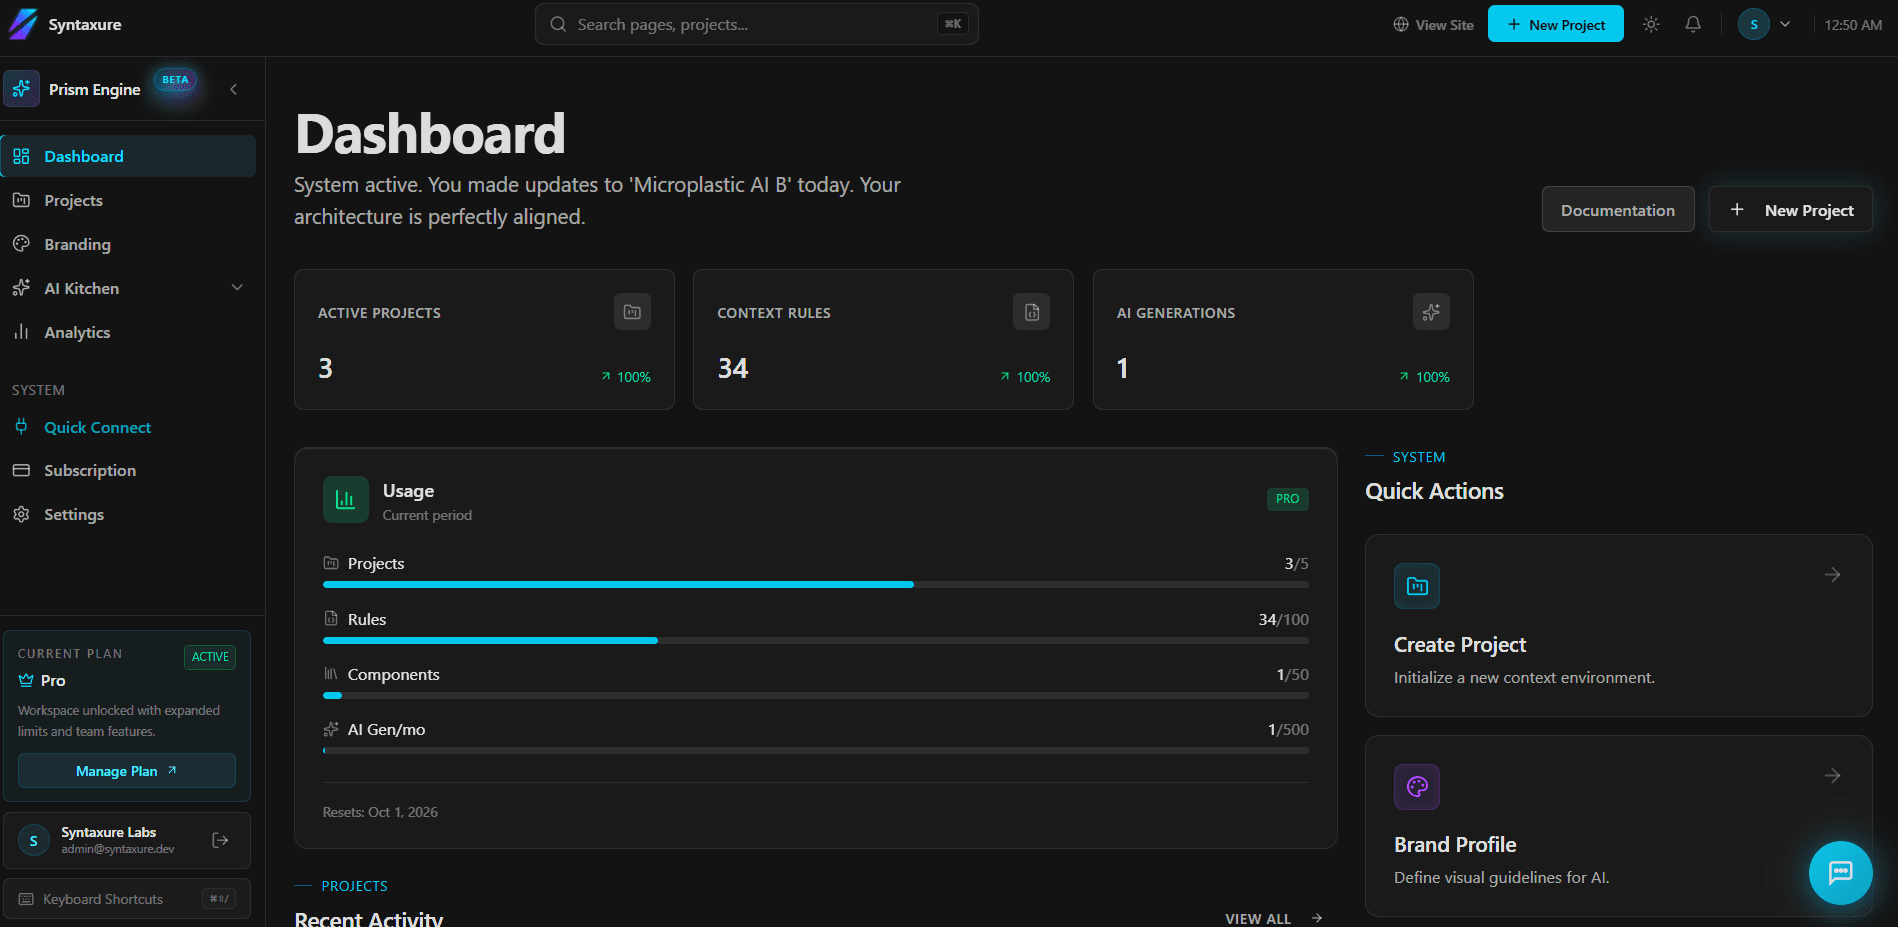The image size is (1898, 927).
Task: Click the arrow on Create Project card
Action: tap(1832, 575)
